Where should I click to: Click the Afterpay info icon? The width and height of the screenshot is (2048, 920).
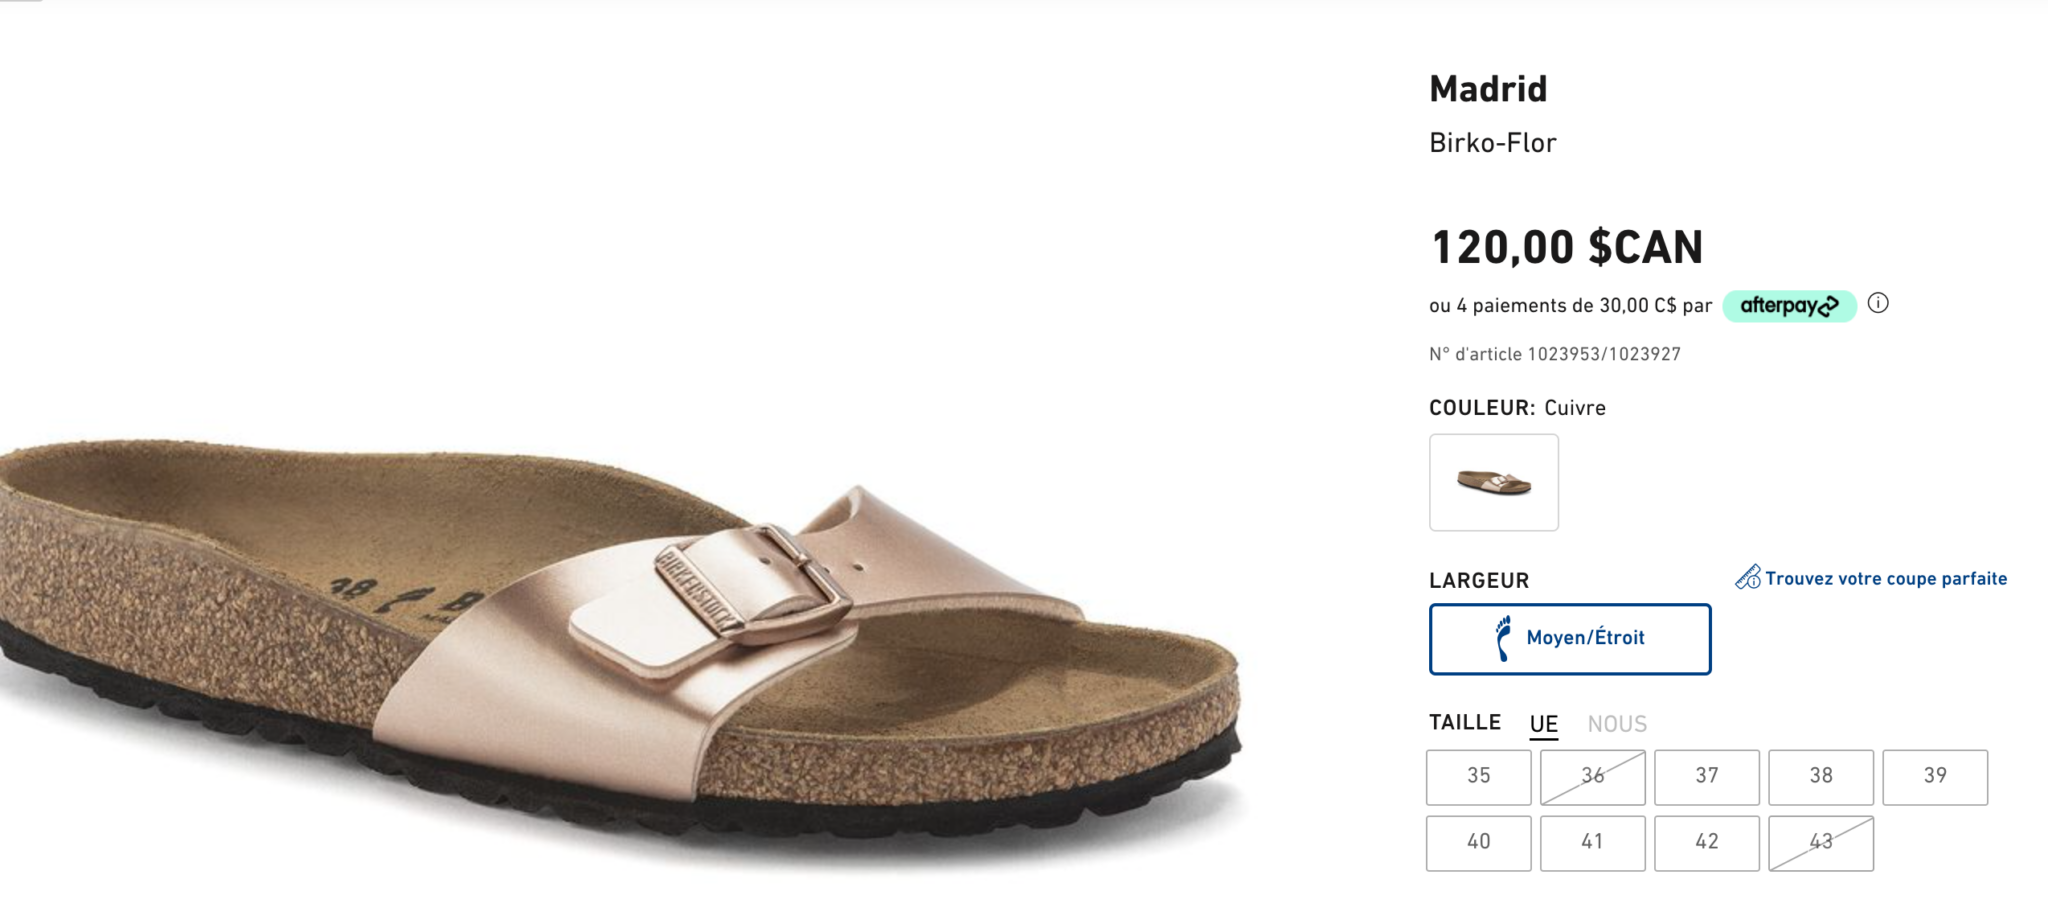(x=1878, y=303)
